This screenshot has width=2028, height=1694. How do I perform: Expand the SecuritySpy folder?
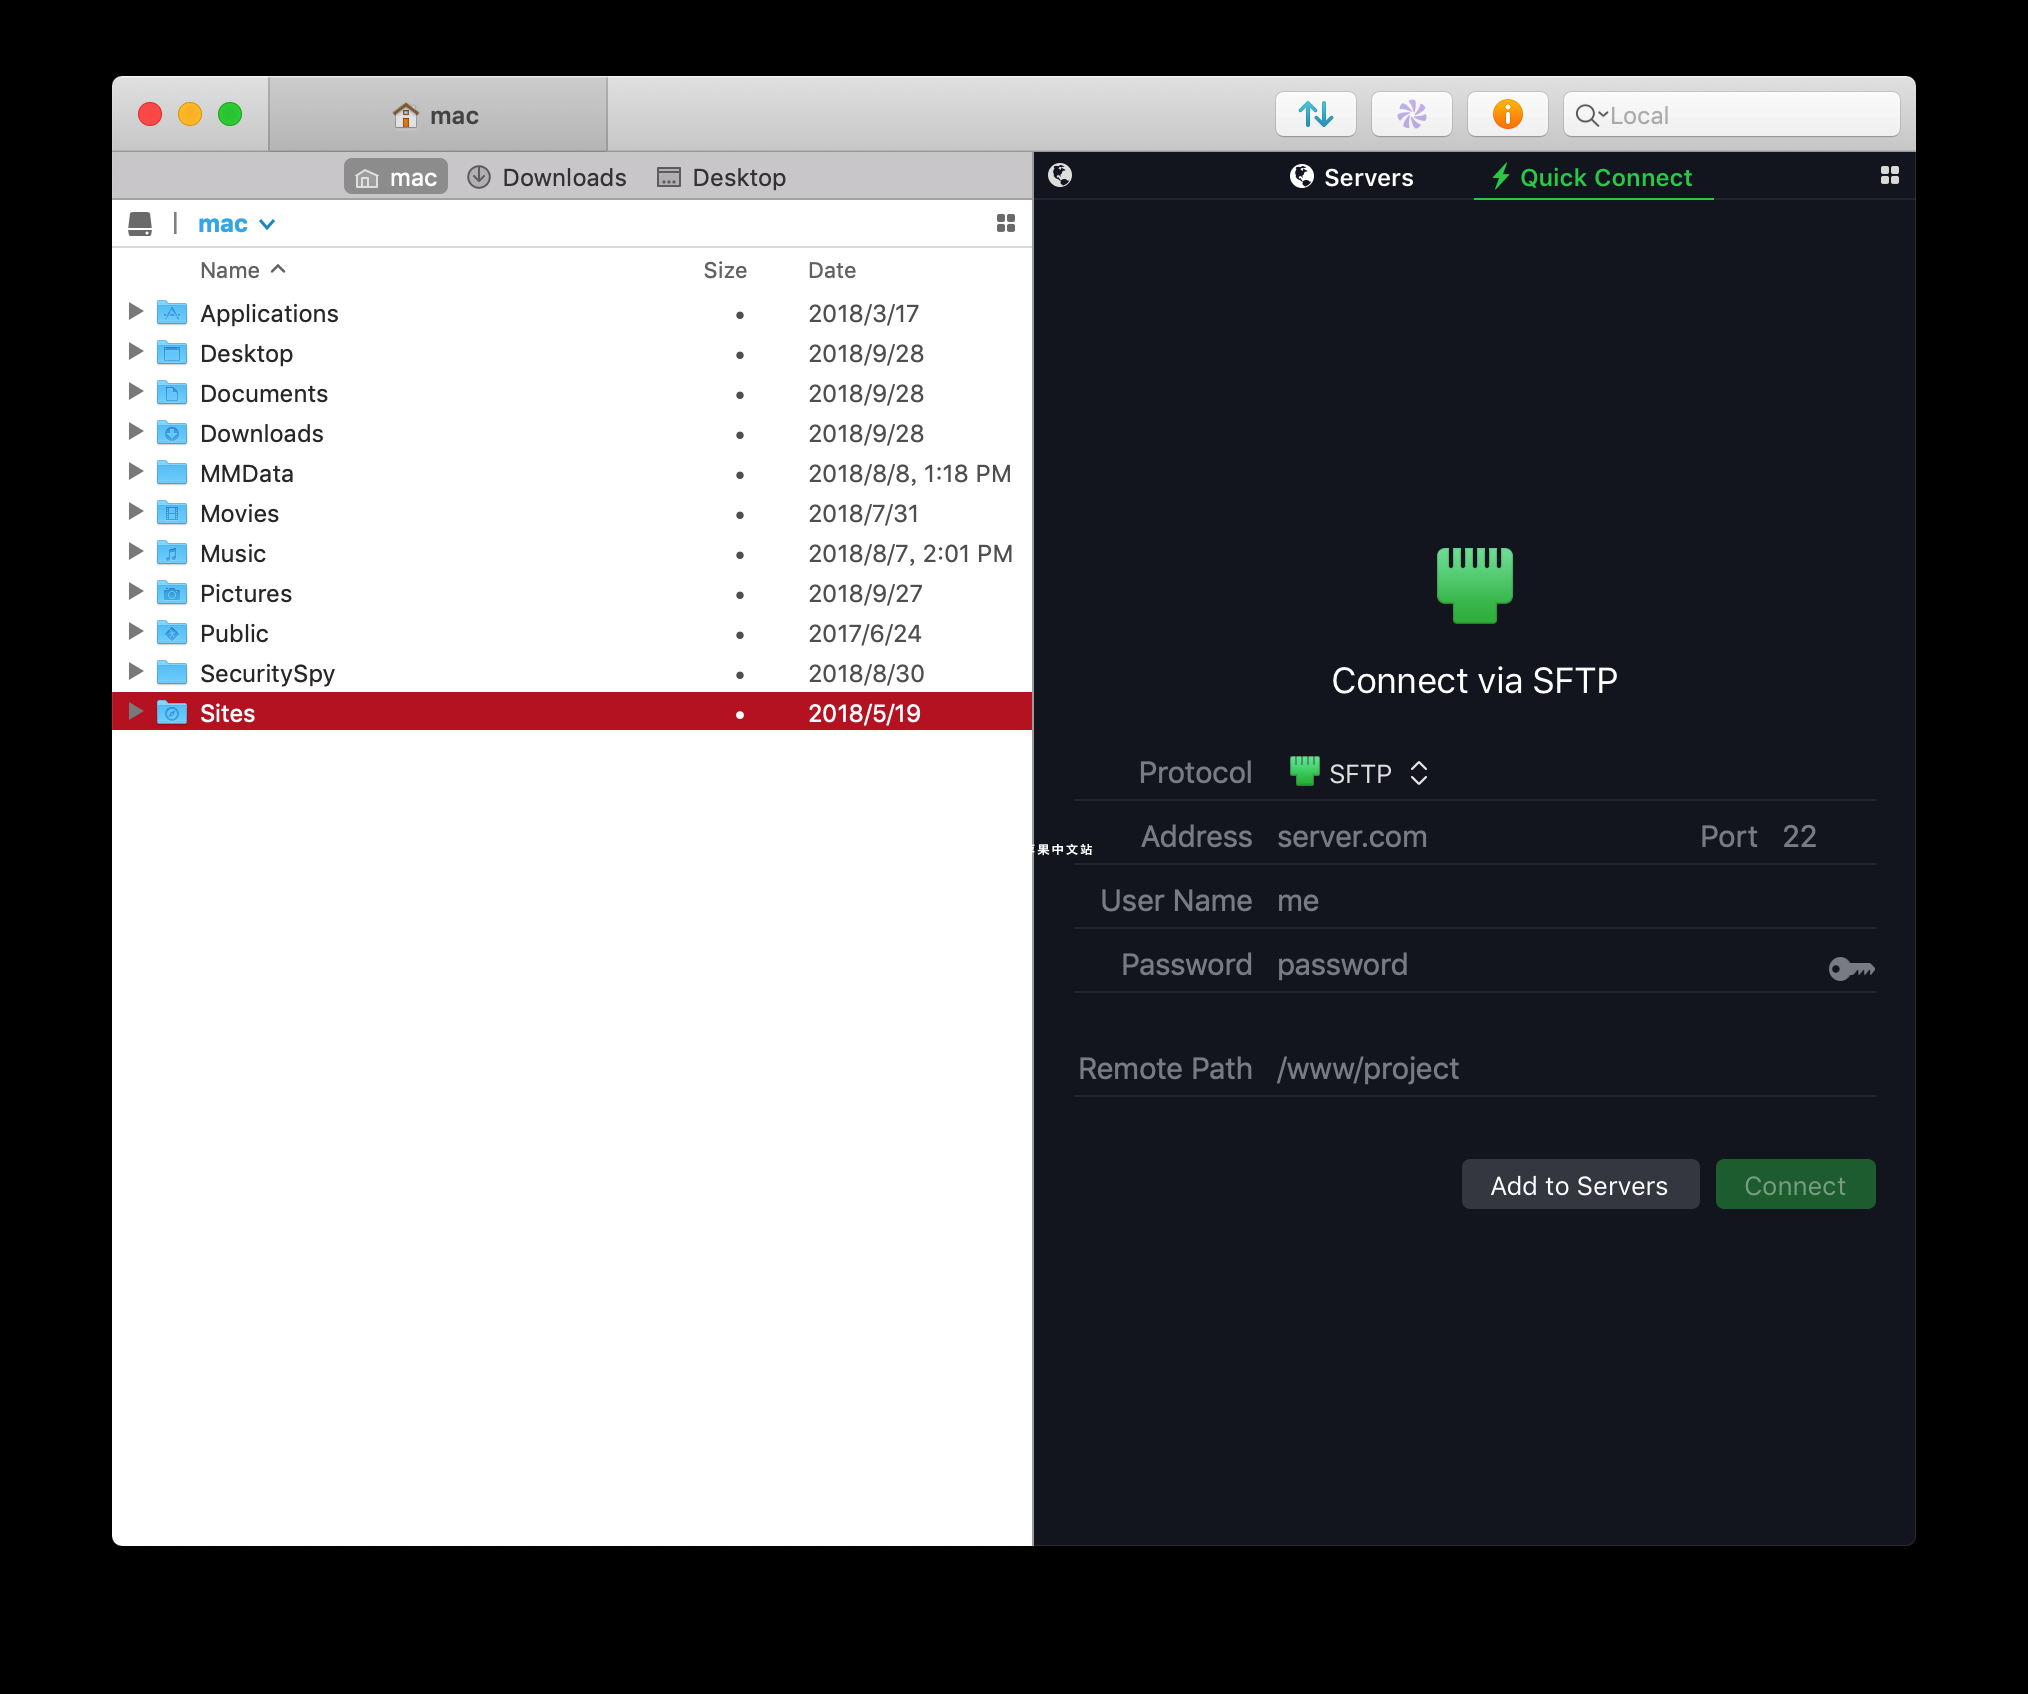click(x=136, y=672)
